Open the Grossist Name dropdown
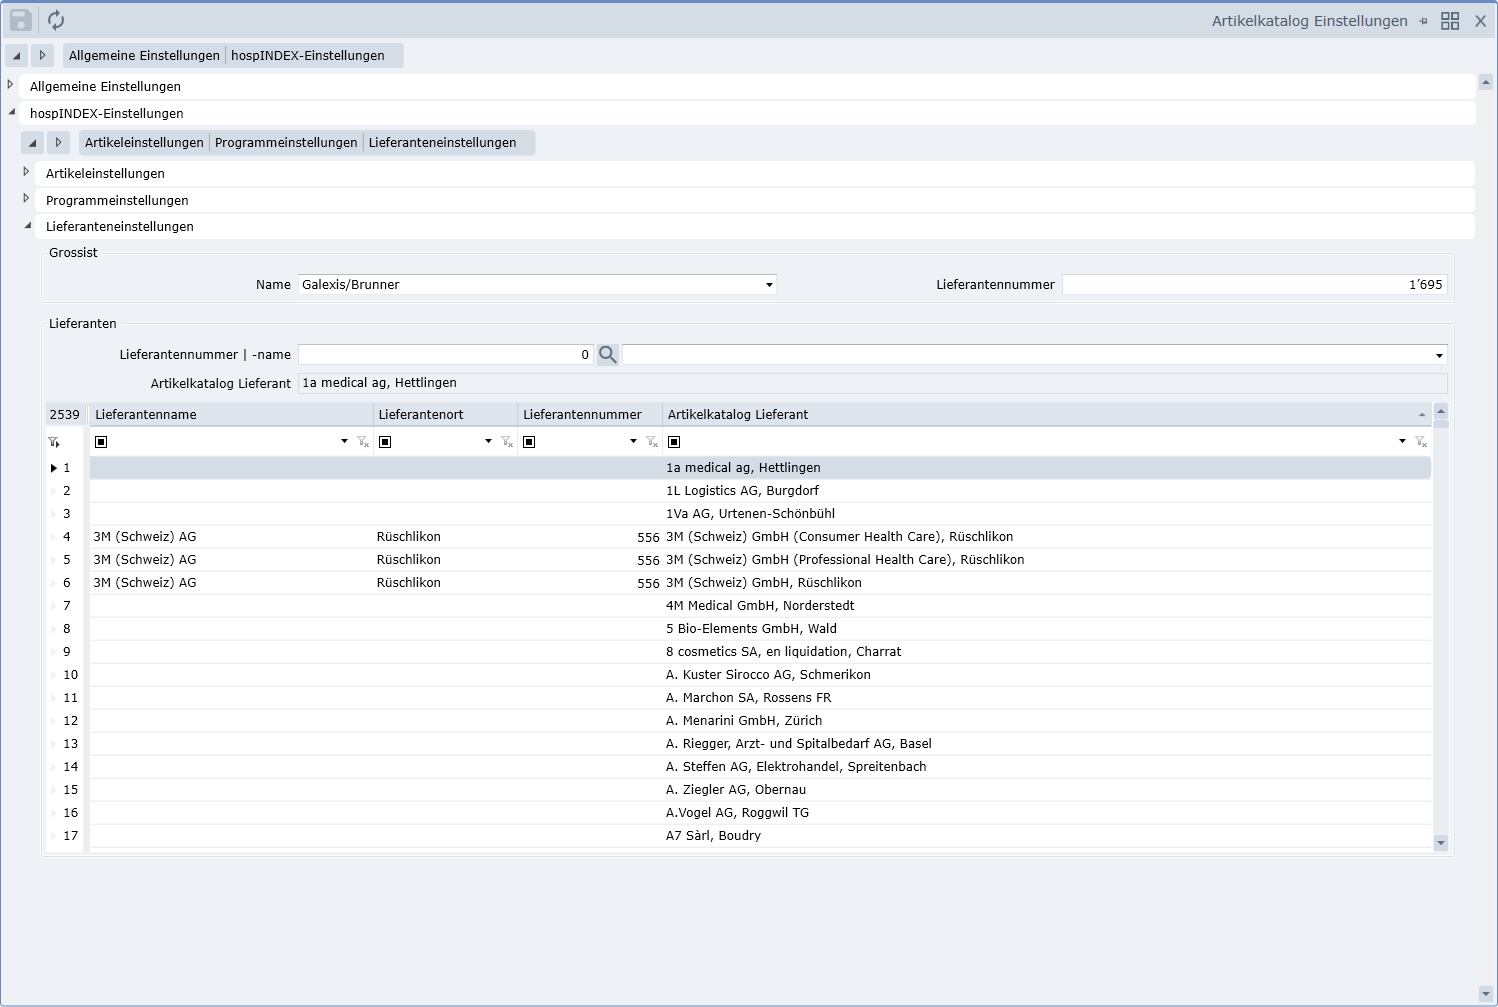The width and height of the screenshot is (1498, 1007). 769,285
